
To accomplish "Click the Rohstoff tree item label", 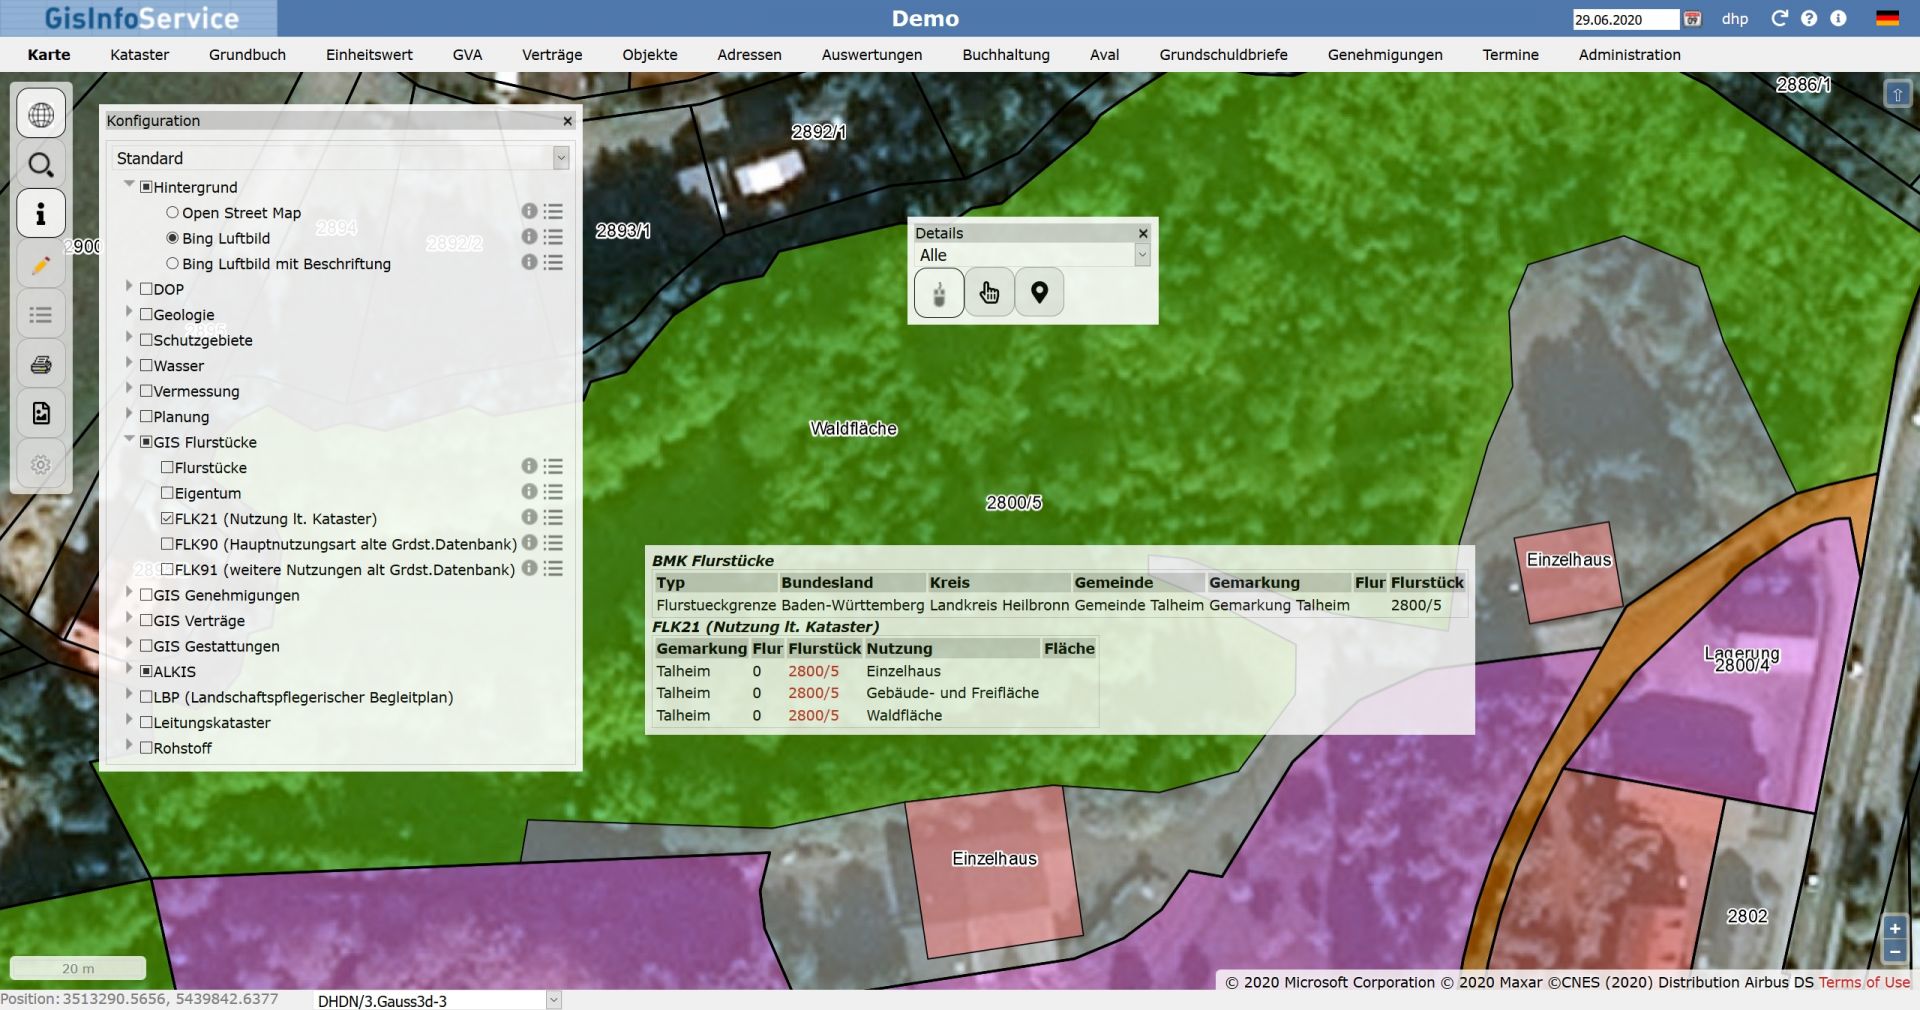I will click(182, 748).
